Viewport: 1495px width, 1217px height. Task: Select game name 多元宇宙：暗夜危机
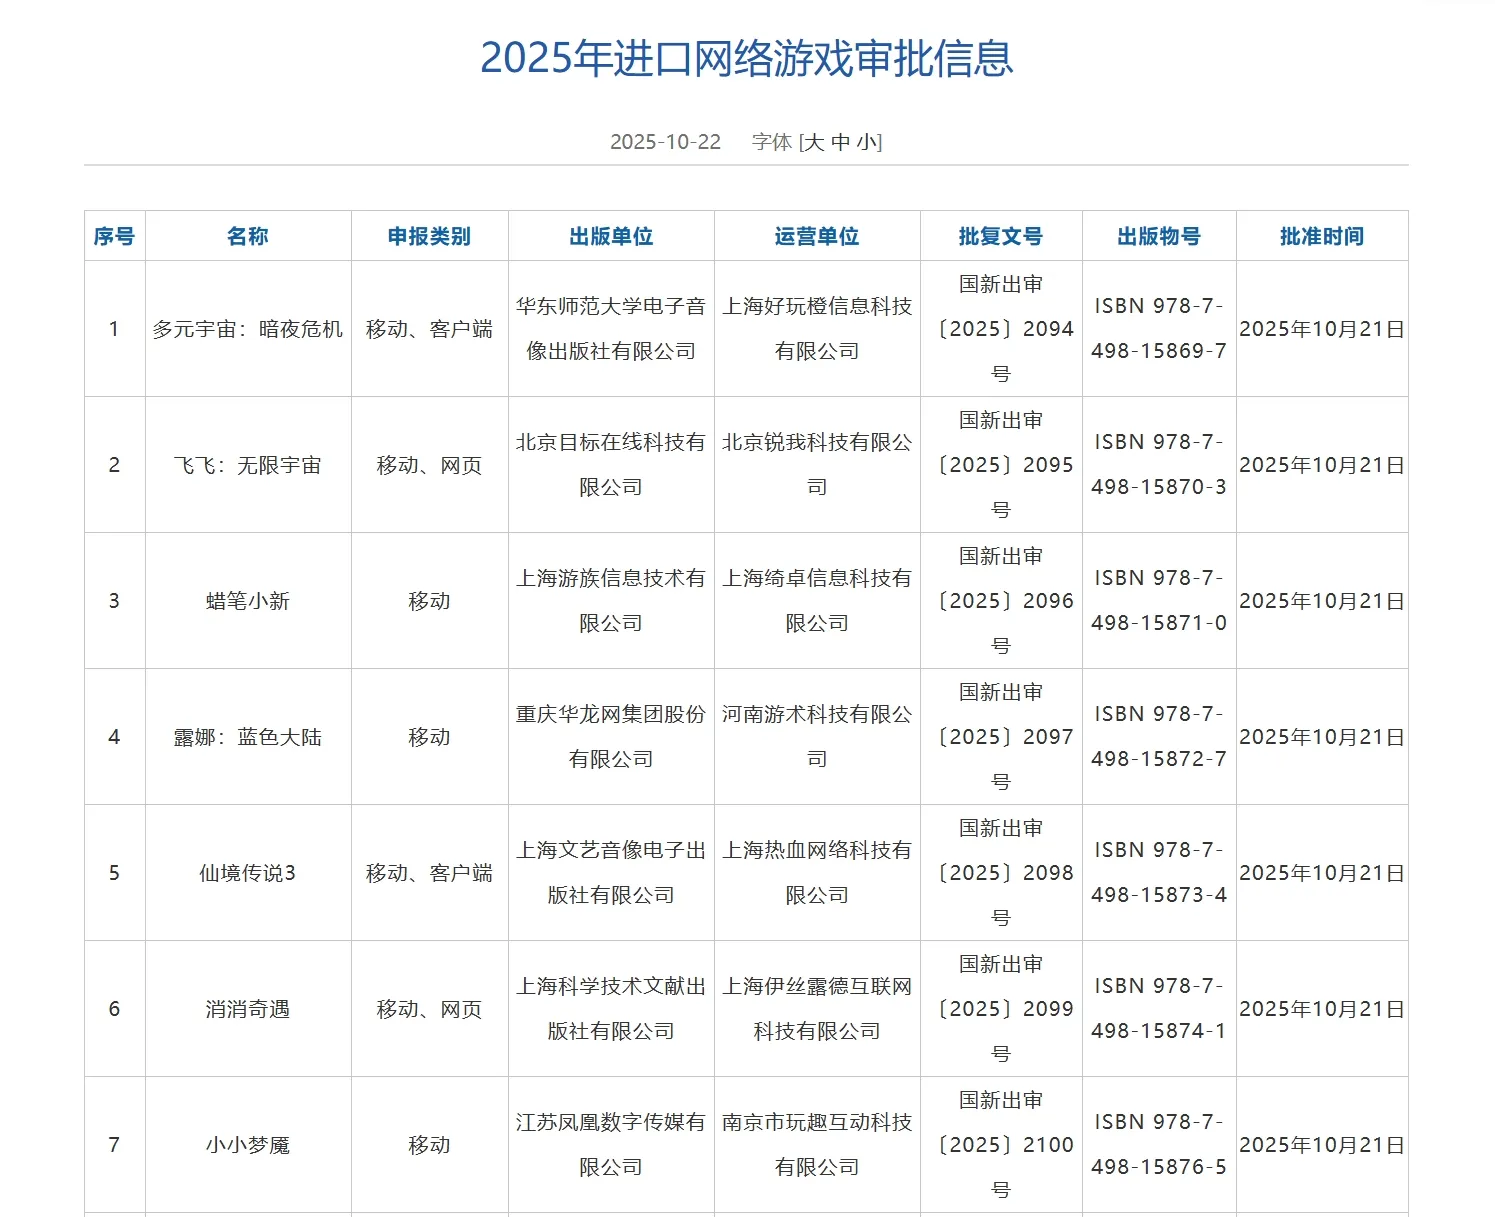(248, 329)
